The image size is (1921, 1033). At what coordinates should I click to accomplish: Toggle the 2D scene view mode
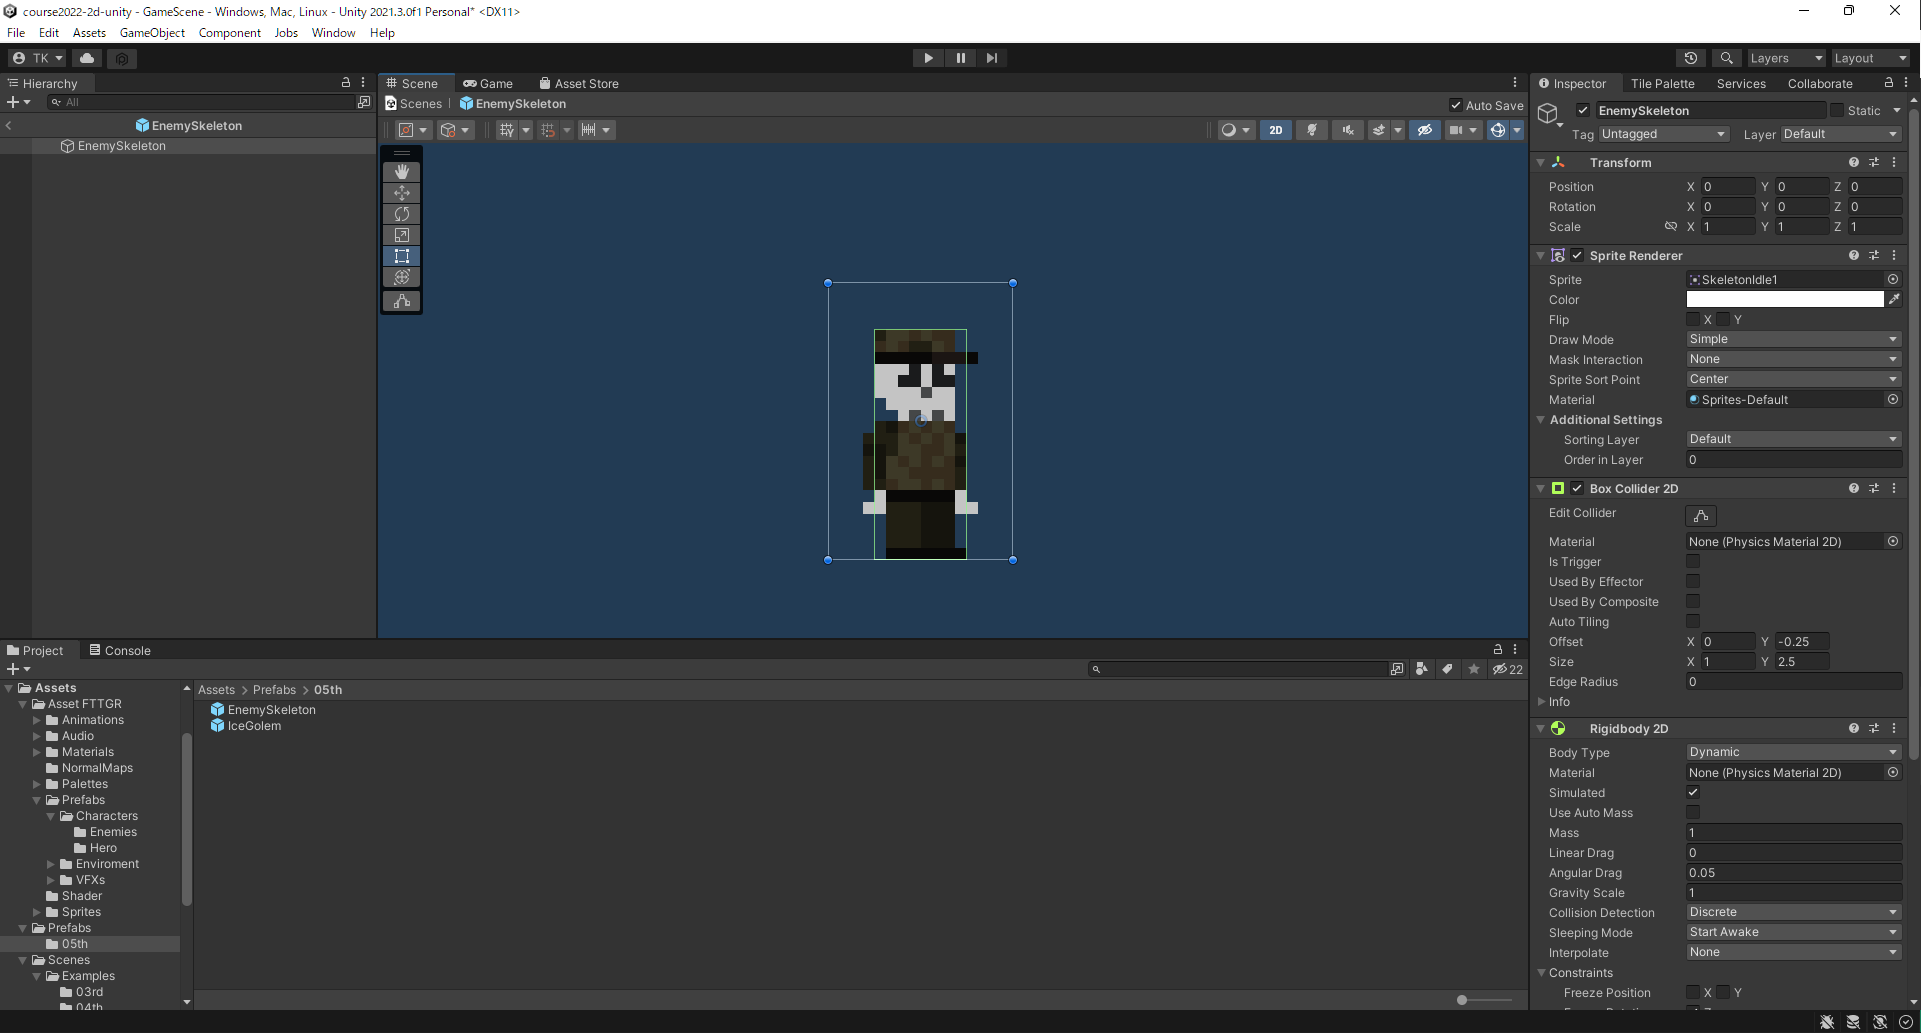[x=1275, y=130]
